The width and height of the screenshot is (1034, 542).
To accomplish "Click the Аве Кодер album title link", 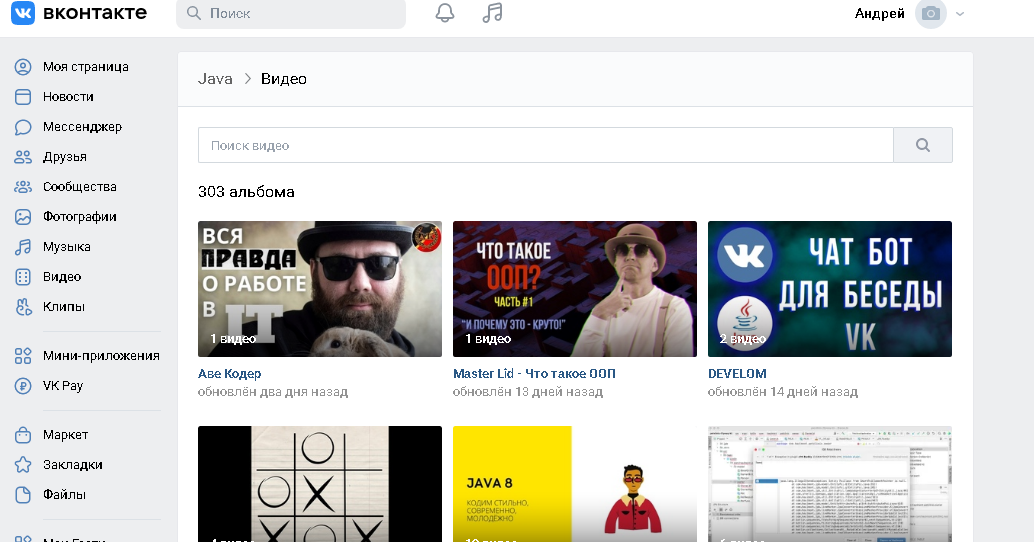I will pos(229,374).
